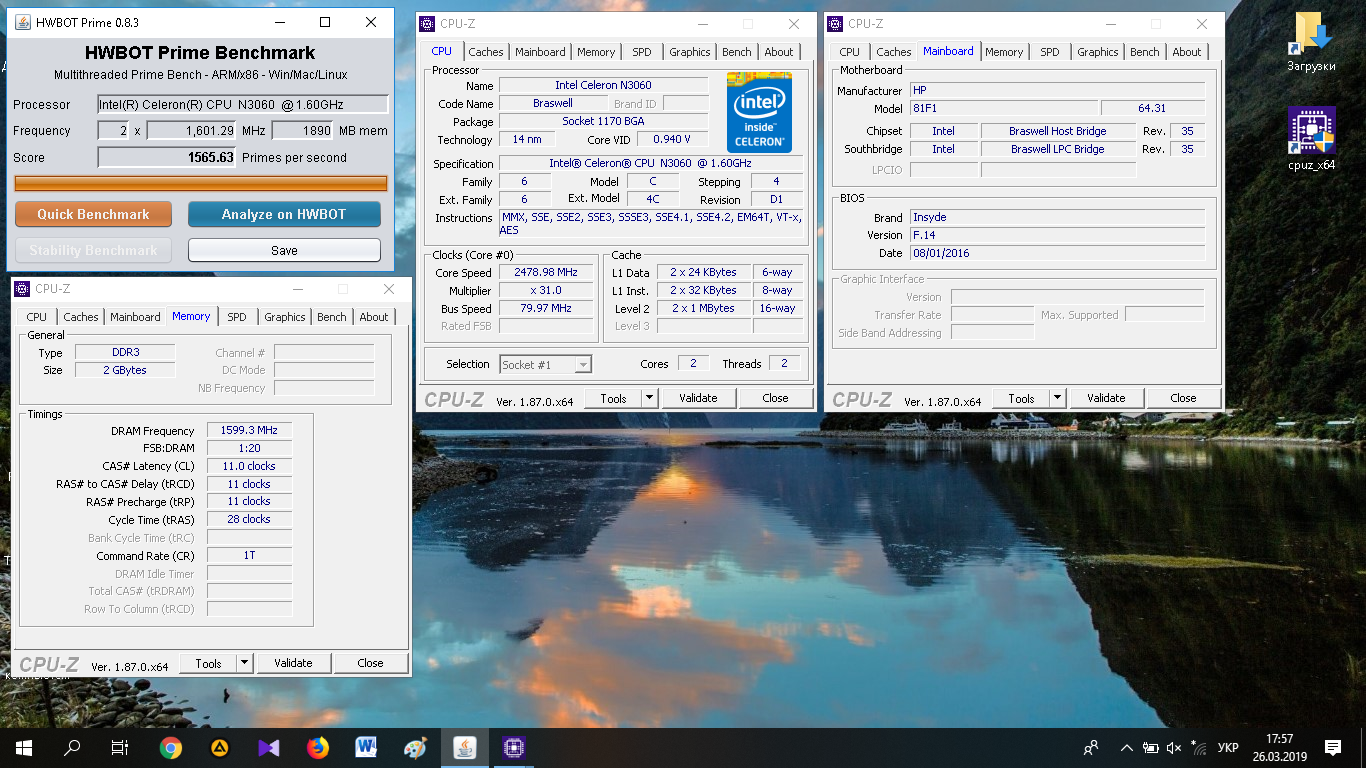This screenshot has width=1366, height=768.
Task: Click DRAM Frequency value 1599.3 MHz
Action: click(x=249, y=430)
